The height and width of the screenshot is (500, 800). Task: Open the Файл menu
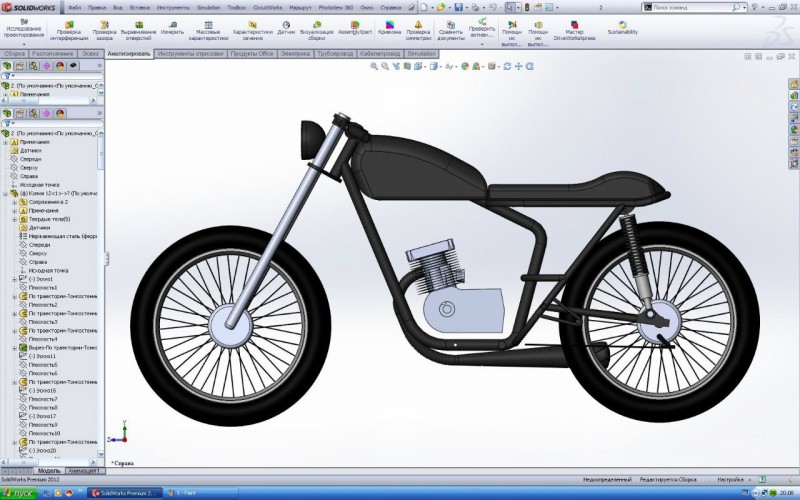point(74,8)
